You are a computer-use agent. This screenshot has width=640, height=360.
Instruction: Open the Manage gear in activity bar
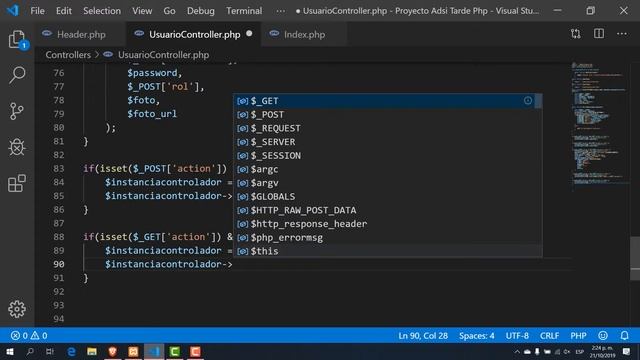(17, 309)
